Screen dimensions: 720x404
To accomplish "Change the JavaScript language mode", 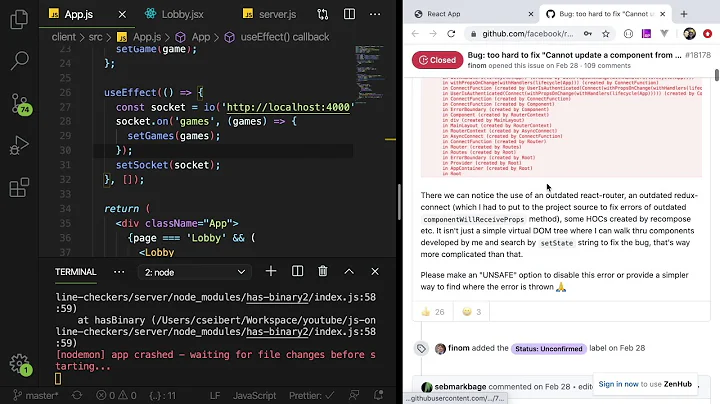I will pyautogui.click(x=254, y=395).
